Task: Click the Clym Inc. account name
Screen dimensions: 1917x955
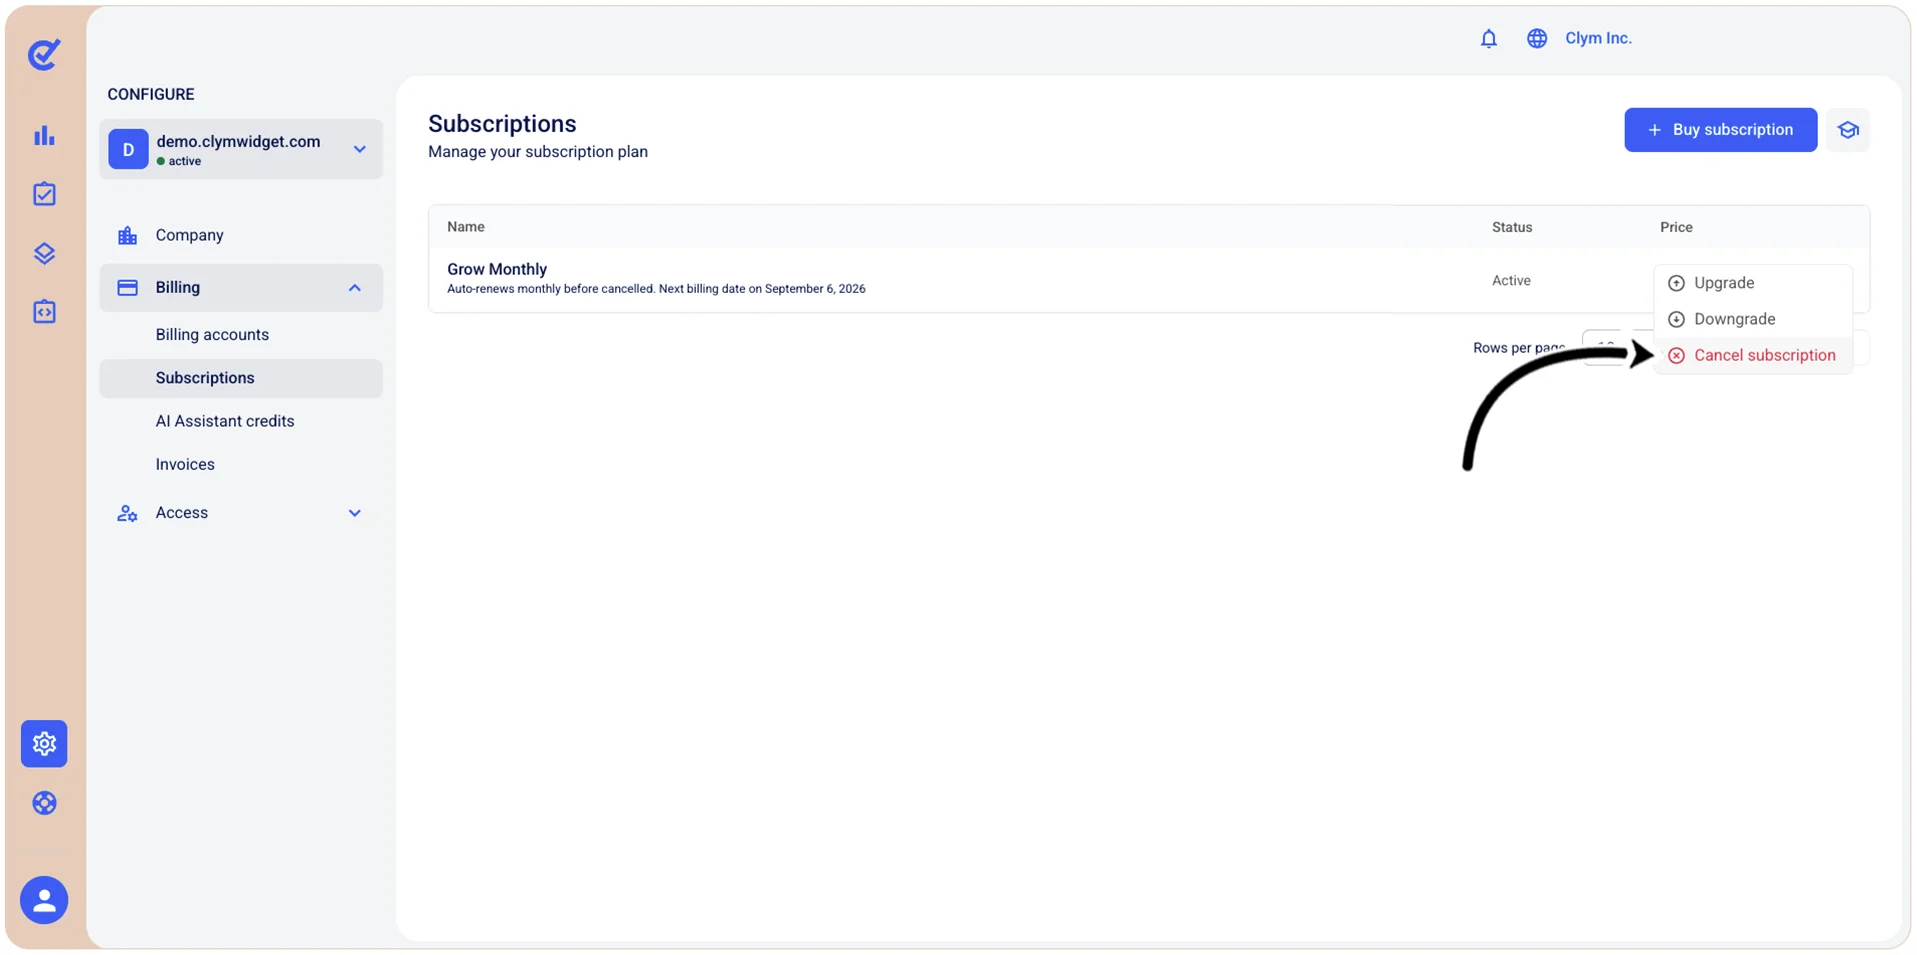Action: pyautogui.click(x=1598, y=38)
